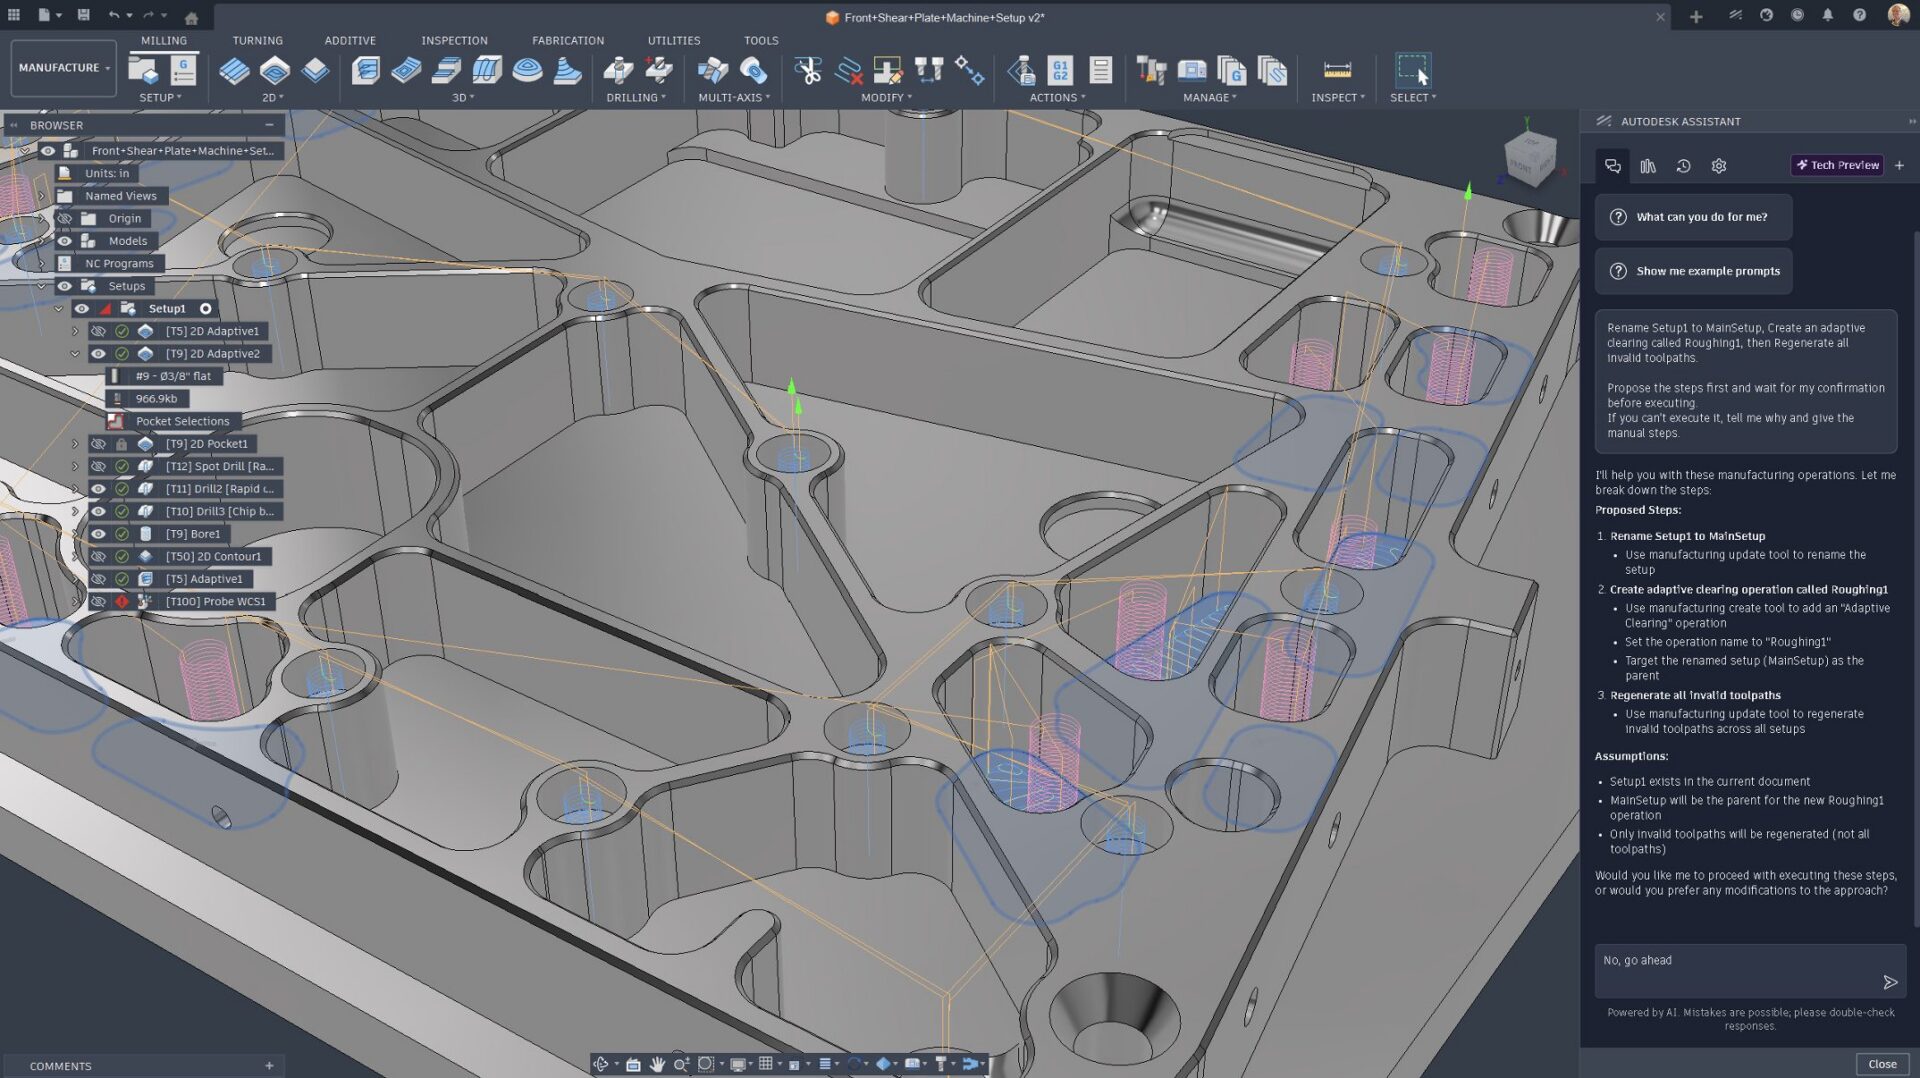
Task: Open Autodesk Assistant settings gear icon
Action: [1718, 166]
